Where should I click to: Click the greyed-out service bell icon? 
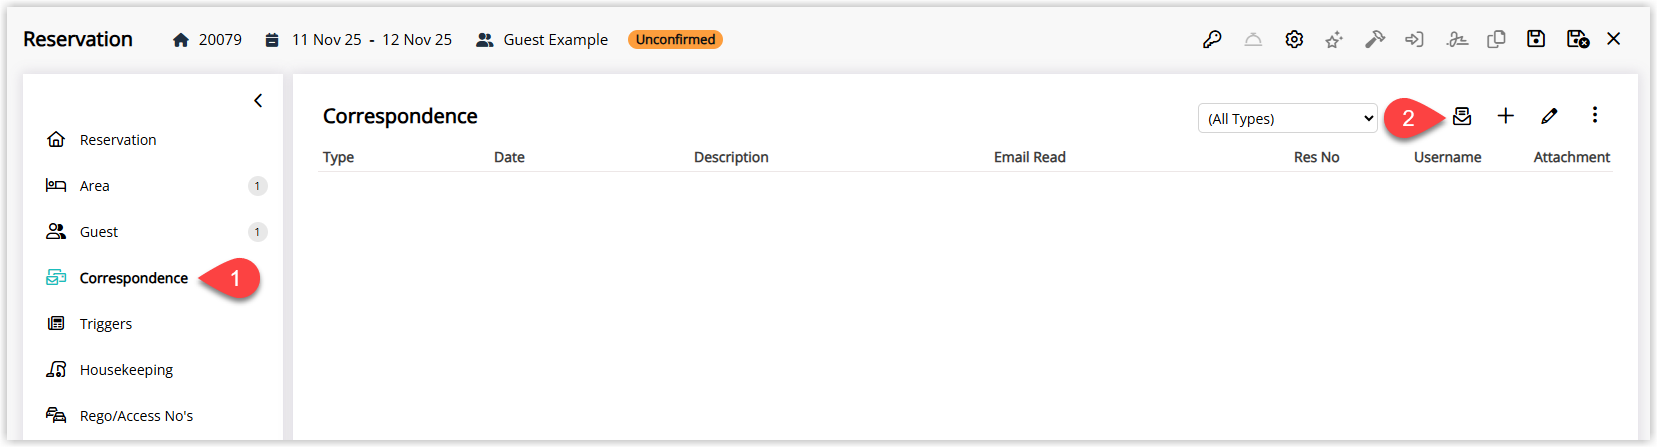coord(1253,39)
